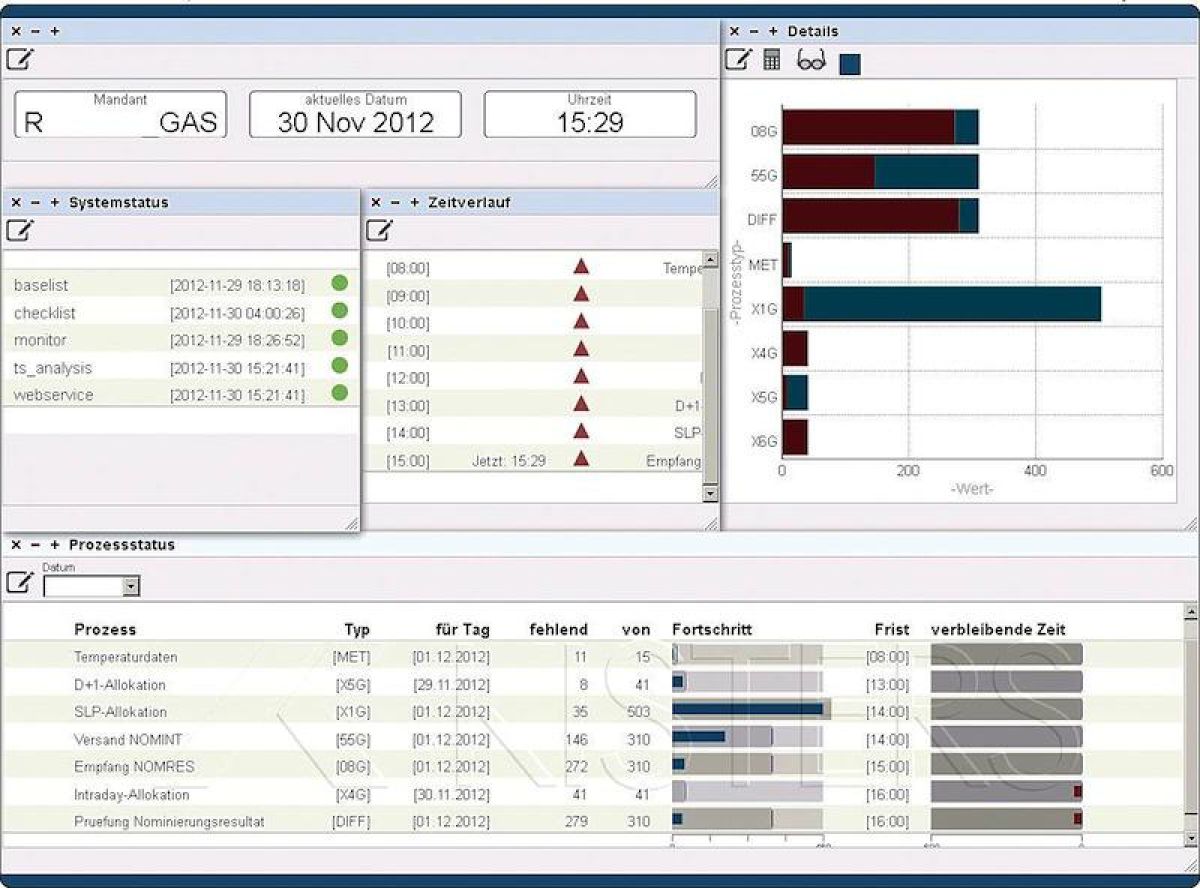
Task: Click the edit icon in Prozessstatus panel
Action: pos(19,582)
